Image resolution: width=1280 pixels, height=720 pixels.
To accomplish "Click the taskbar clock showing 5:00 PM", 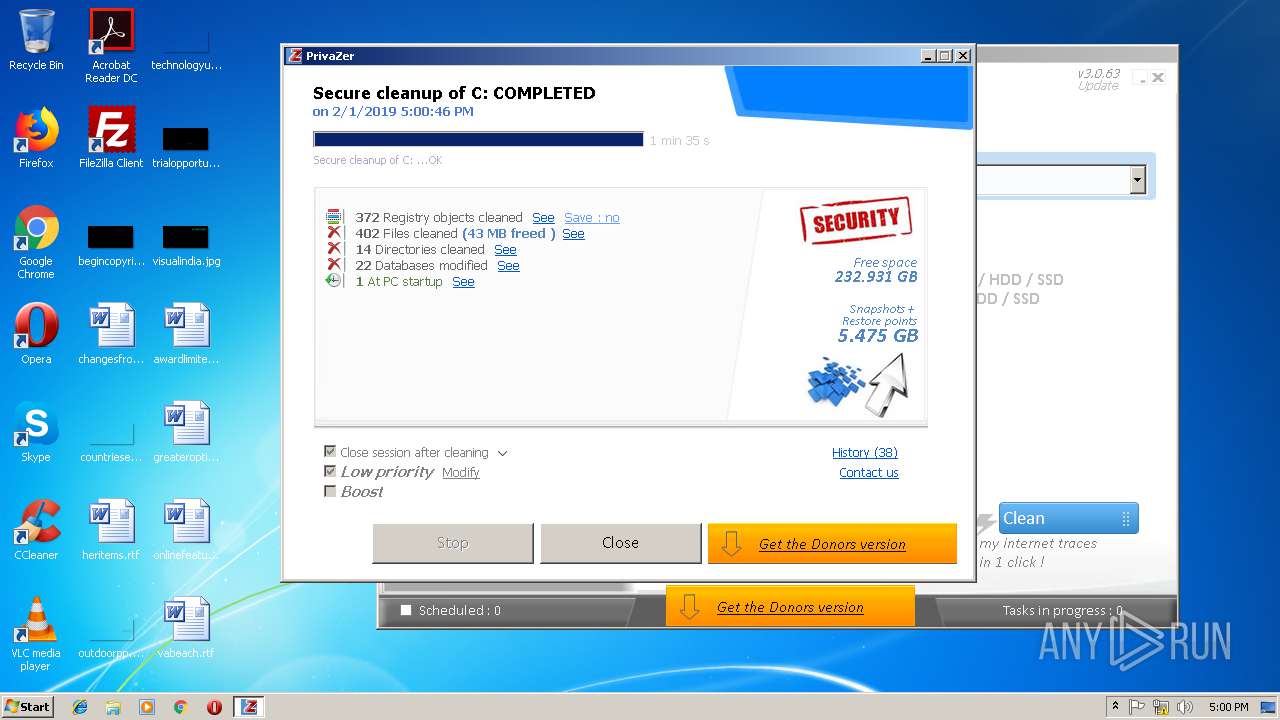I will pos(1228,707).
